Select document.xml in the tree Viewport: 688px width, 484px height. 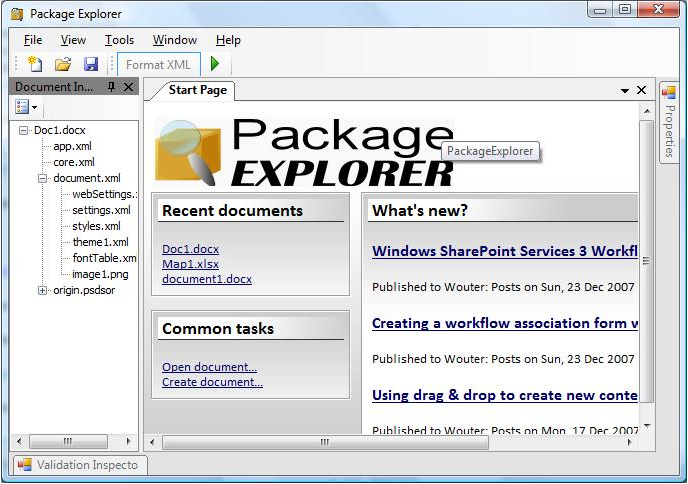coord(87,178)
